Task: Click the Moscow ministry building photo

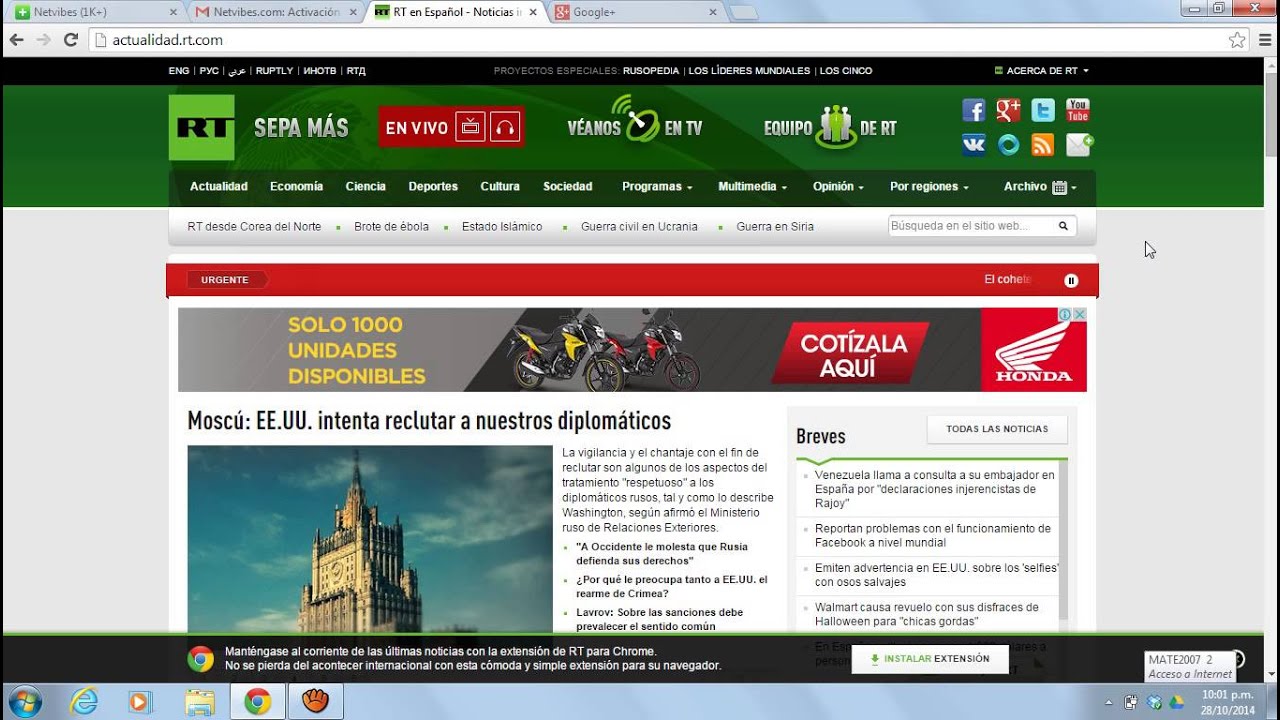Action: click(369, 538)
